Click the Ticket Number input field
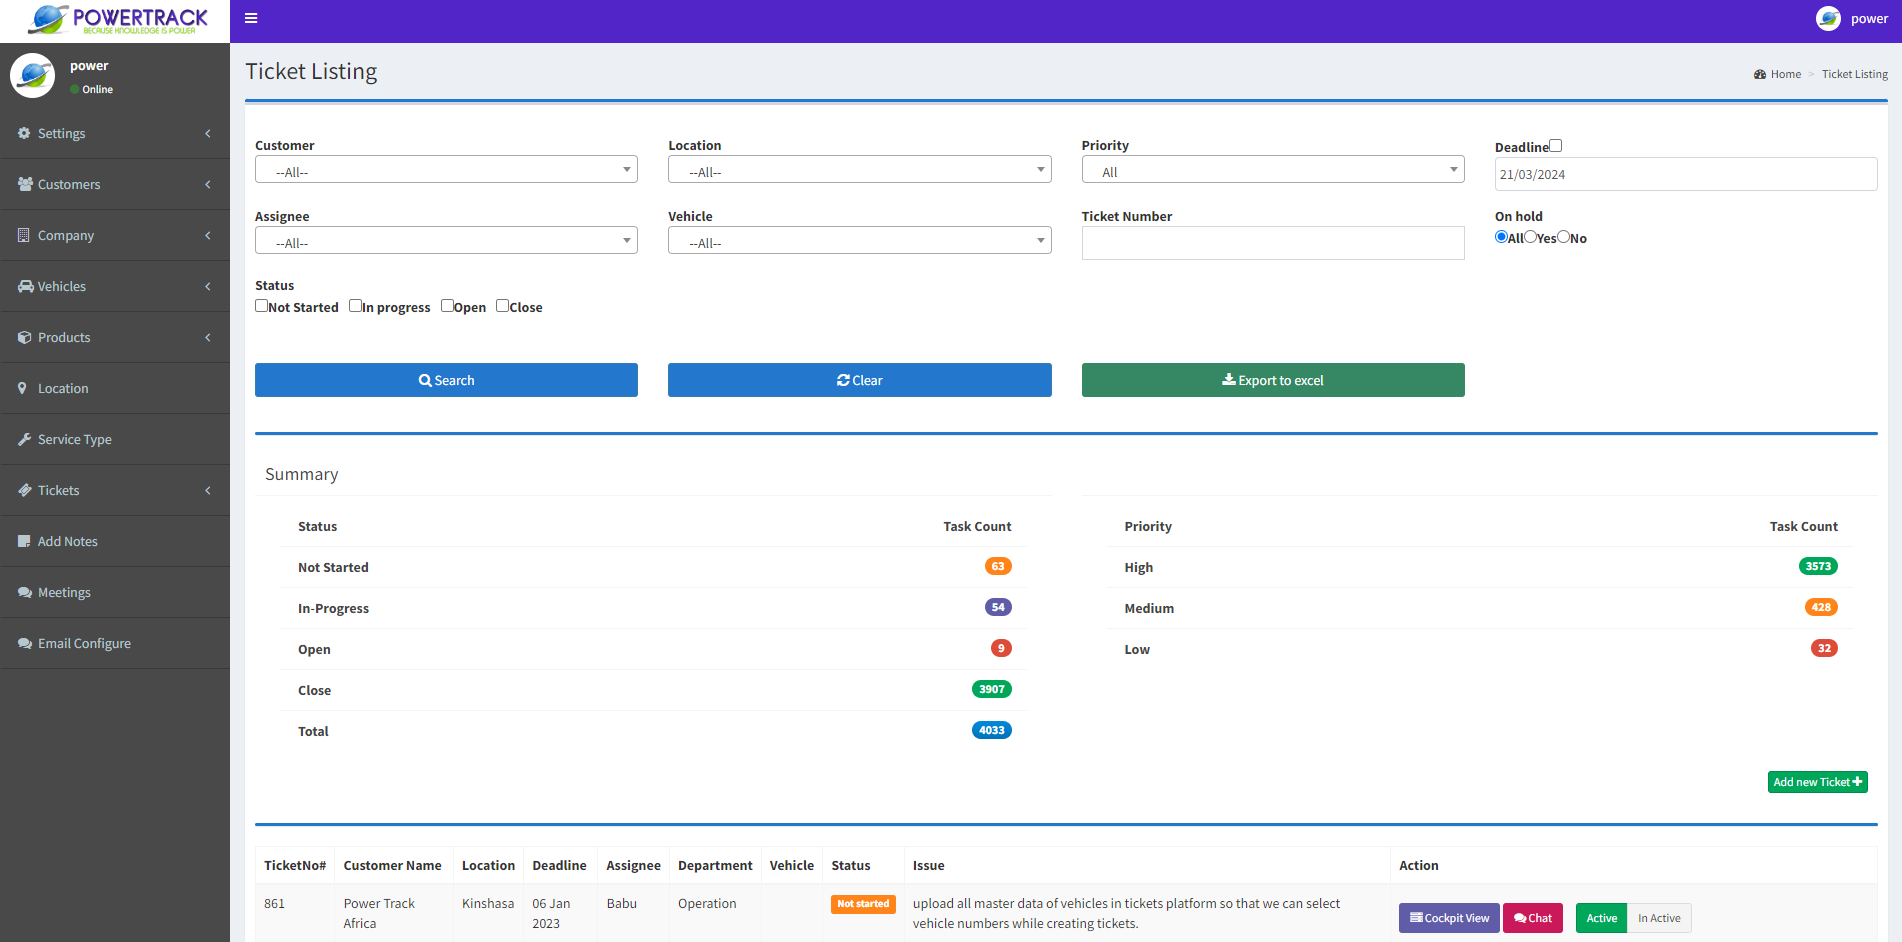1902x942 pixels. coord(1272,243)
